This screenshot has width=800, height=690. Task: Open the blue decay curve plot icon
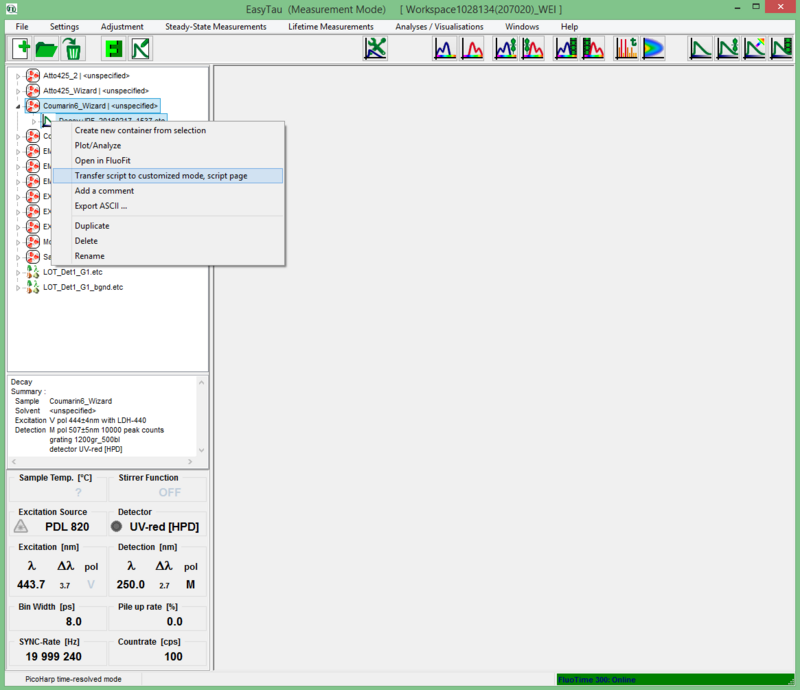(445, 47)
